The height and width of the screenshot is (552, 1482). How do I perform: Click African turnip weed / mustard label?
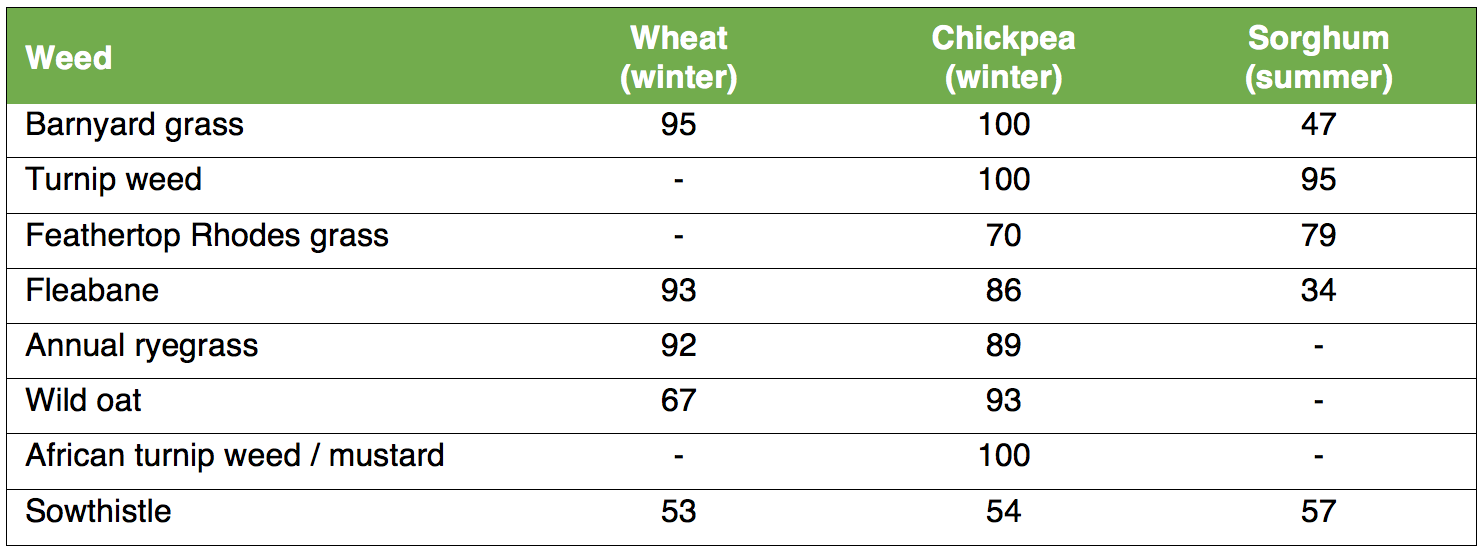tap(235, 456)
